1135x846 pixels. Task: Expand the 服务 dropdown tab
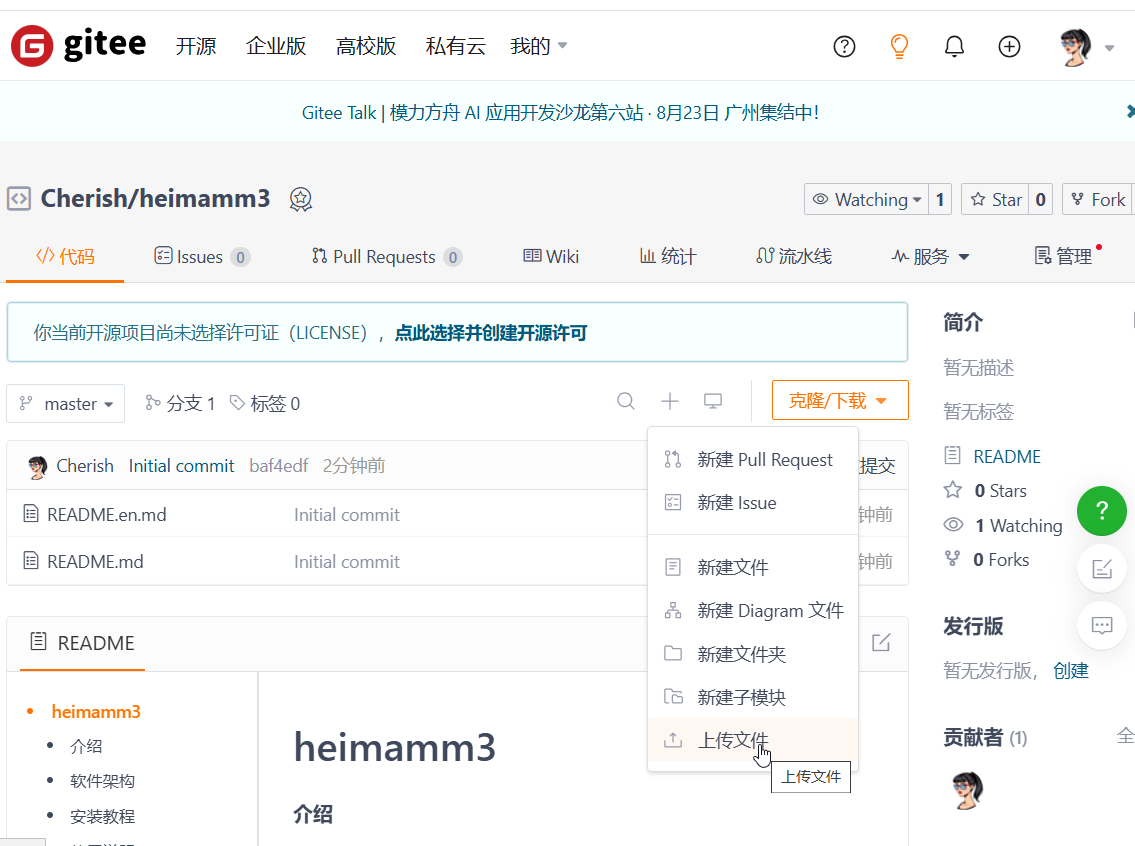pos(930,256)
